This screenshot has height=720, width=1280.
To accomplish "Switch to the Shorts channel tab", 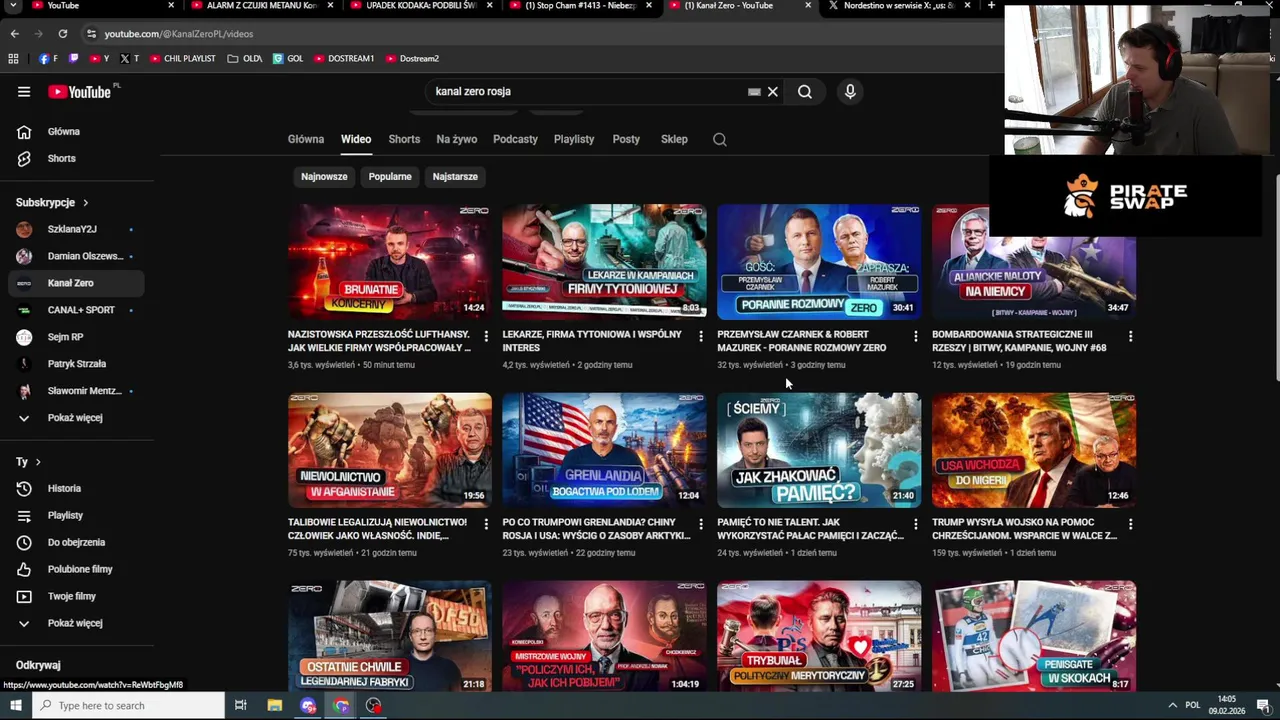I will pos(404,139).
